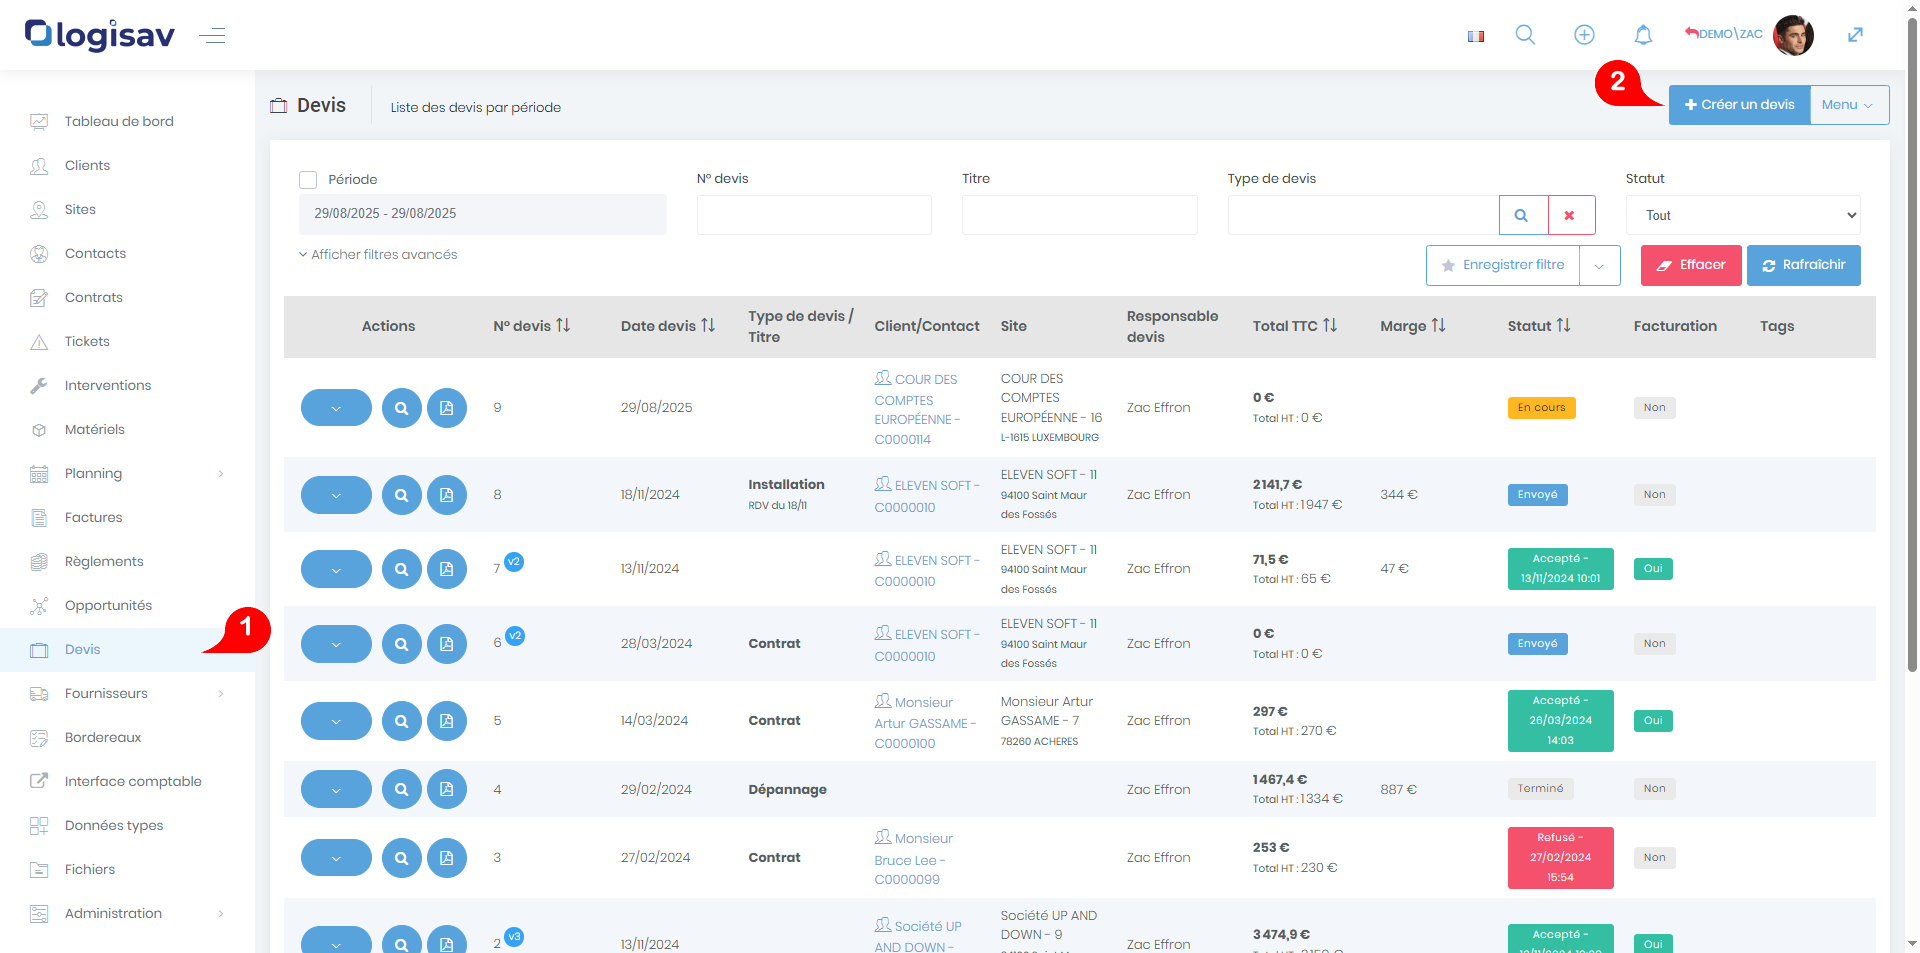View devis 9 with magnifier button
This screenshot has width=1920, height=953.
pyautogui.click(x=401, y=408)
